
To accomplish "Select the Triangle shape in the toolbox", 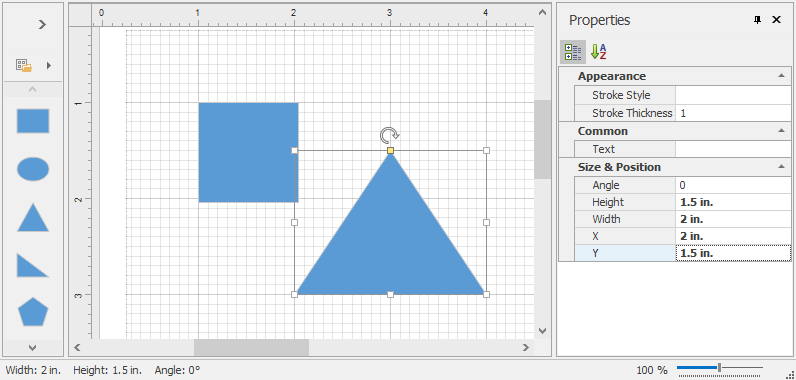I will tap(33, 218).
